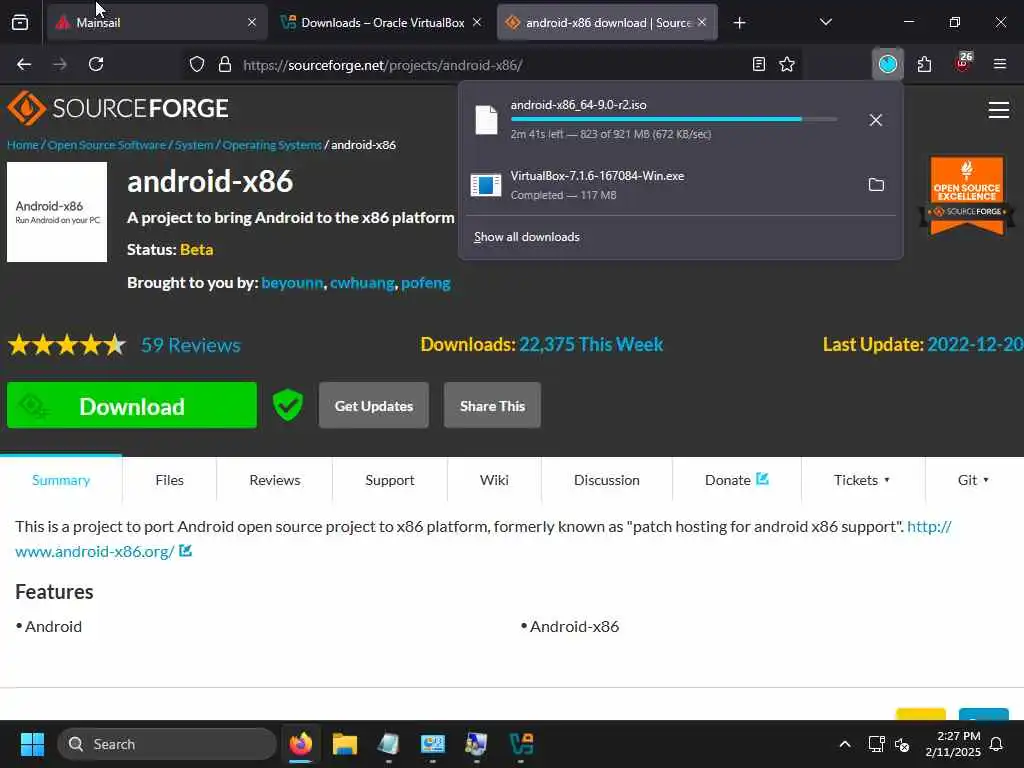Image resolution: width=1024 pixels, height=768 pixels.
Task: Click the SourceForge logo
Action: click(118, 108)
